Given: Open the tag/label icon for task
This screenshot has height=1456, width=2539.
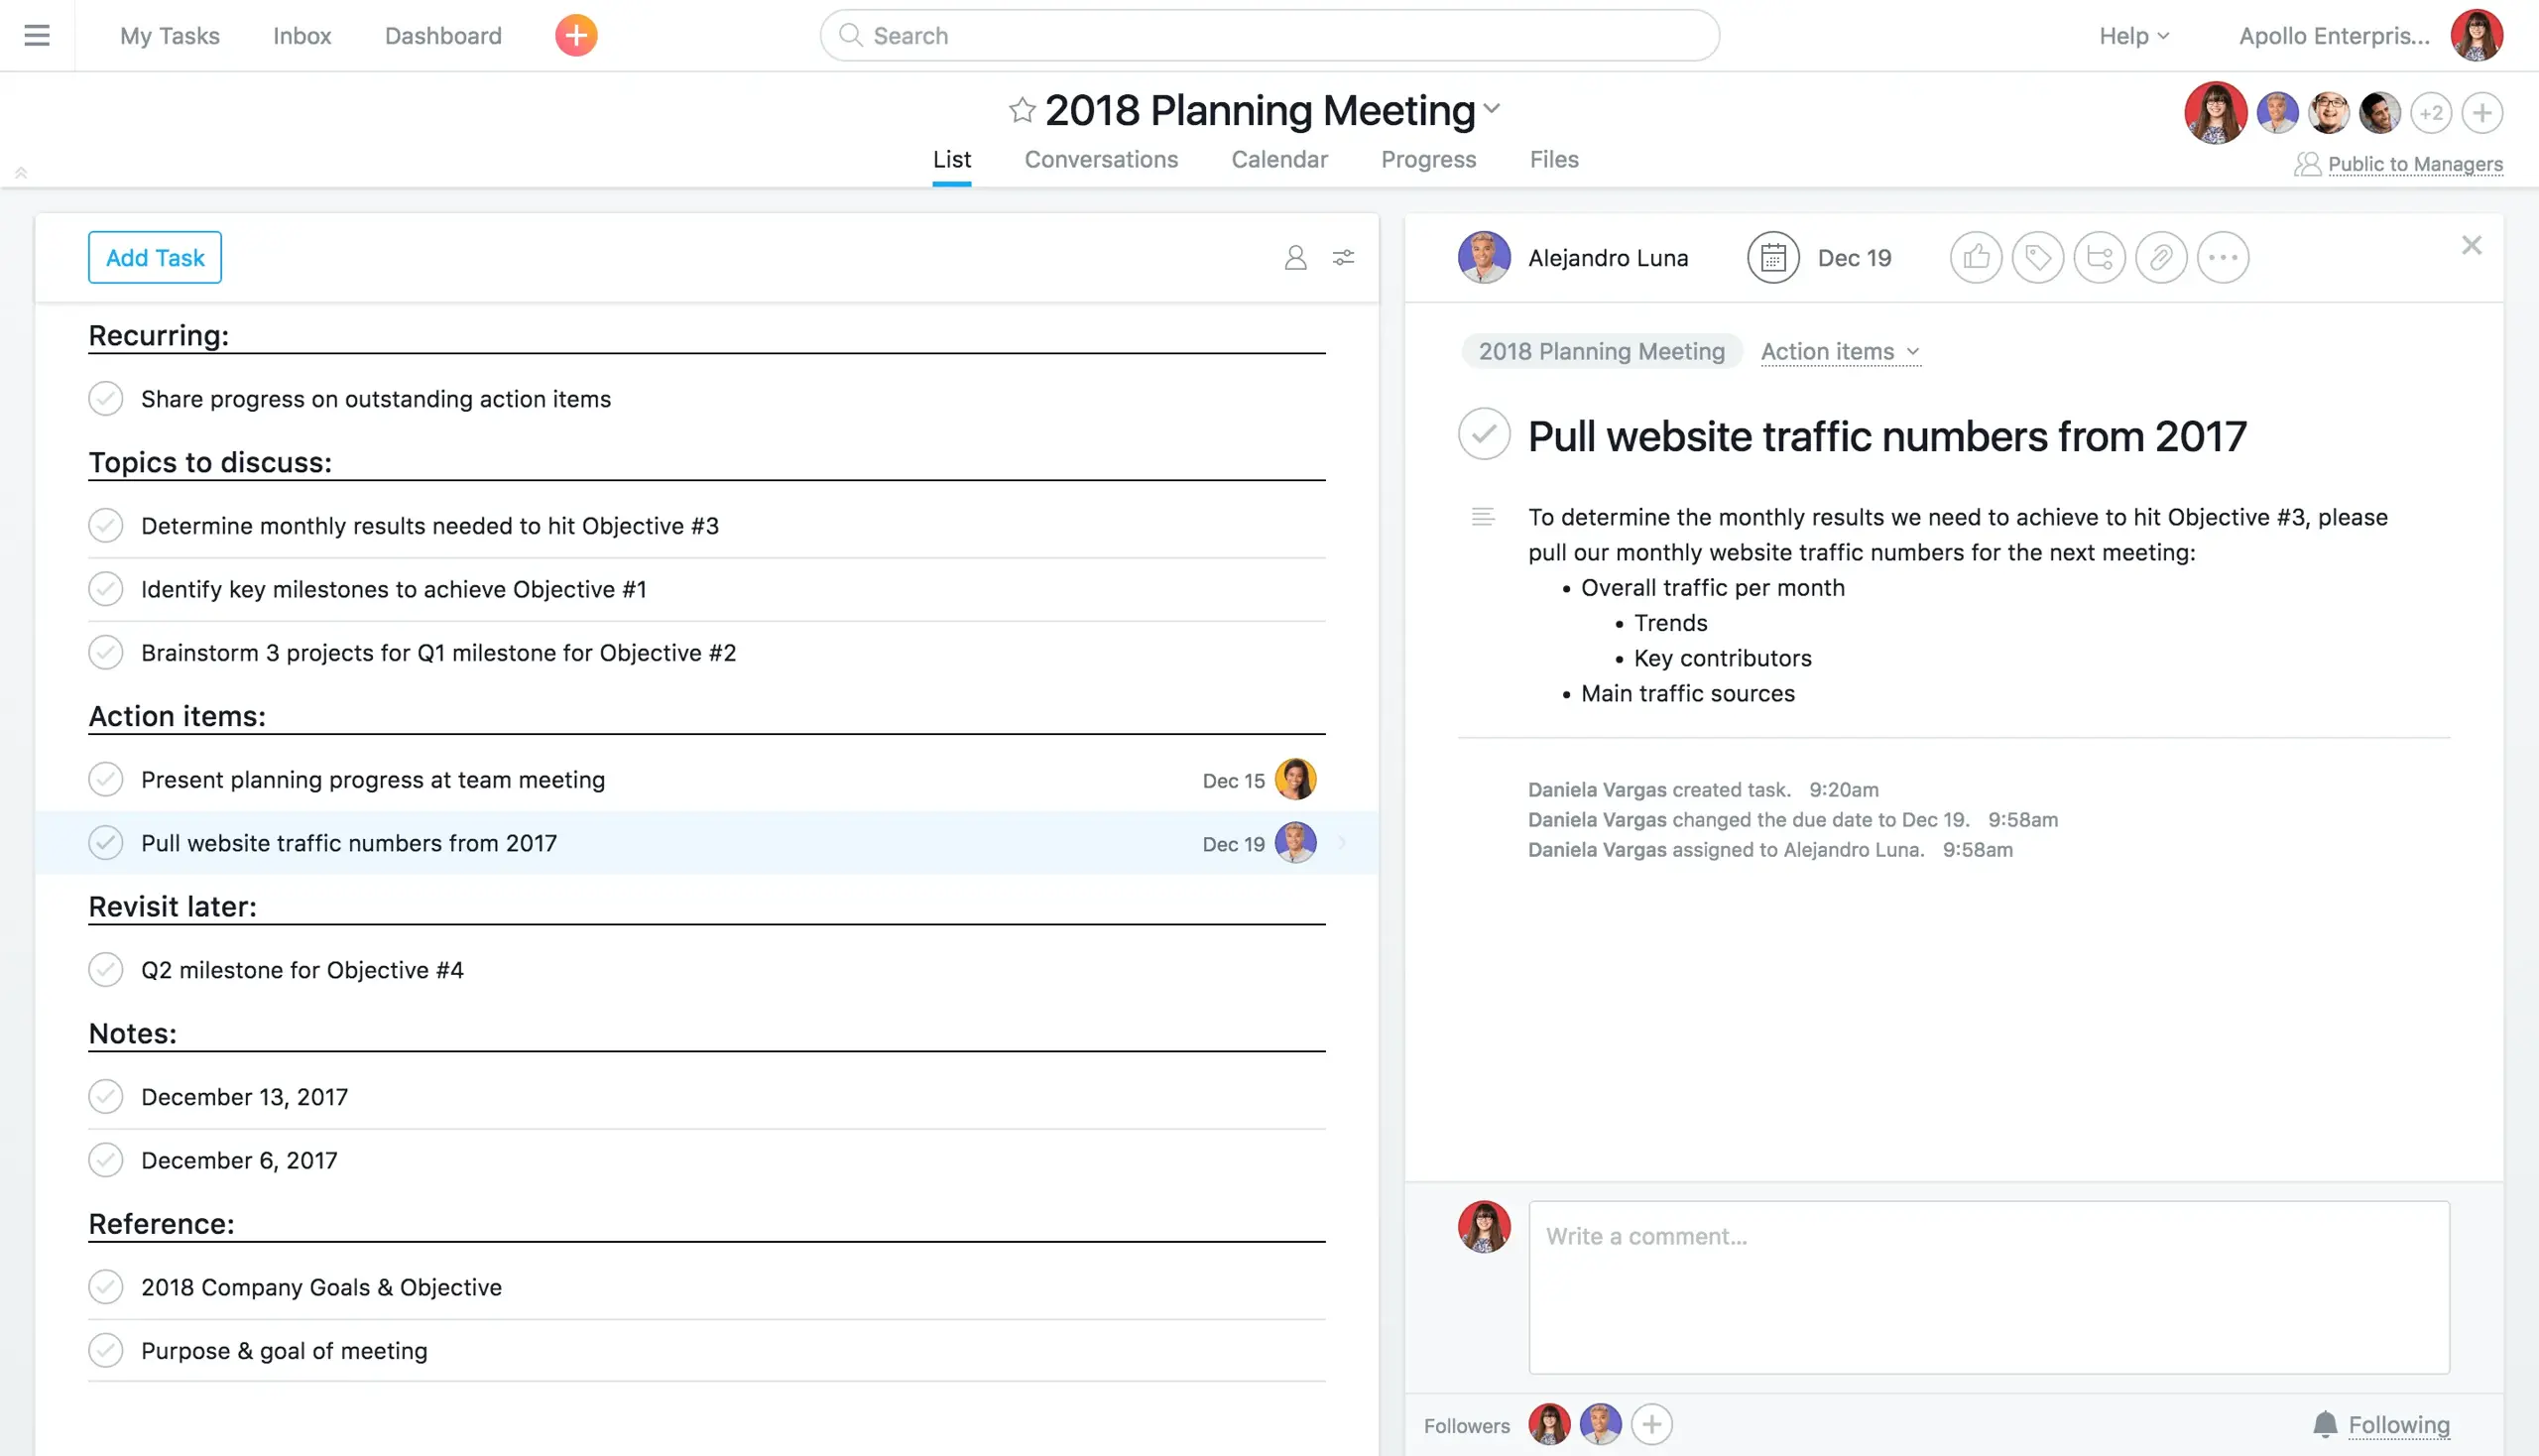Looking at the screenshot, I should pos(2037,256).
